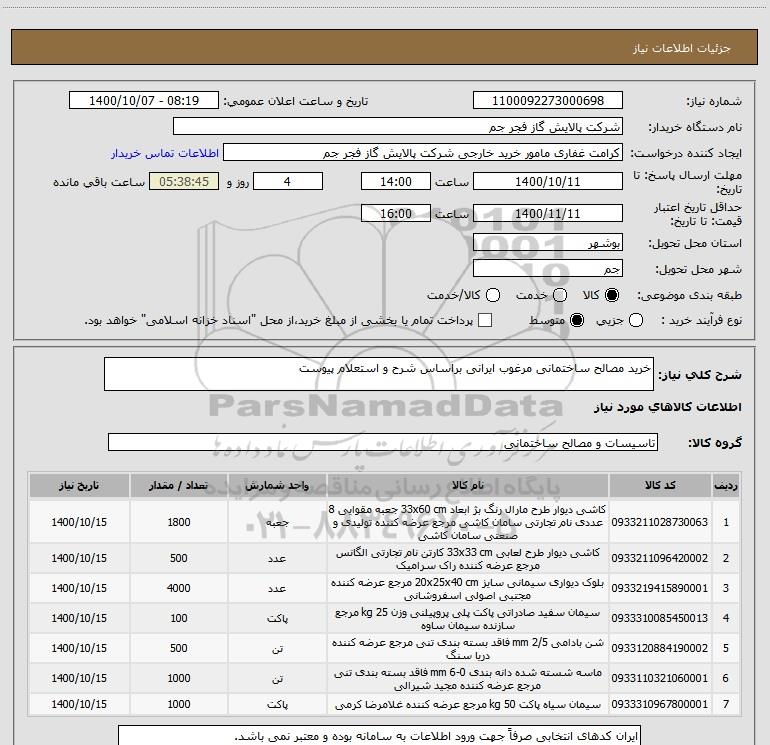The height and width of the screenshot is (745, 770).
Task: Click the quantity 100 in row 4
Action: click(179, 618)
